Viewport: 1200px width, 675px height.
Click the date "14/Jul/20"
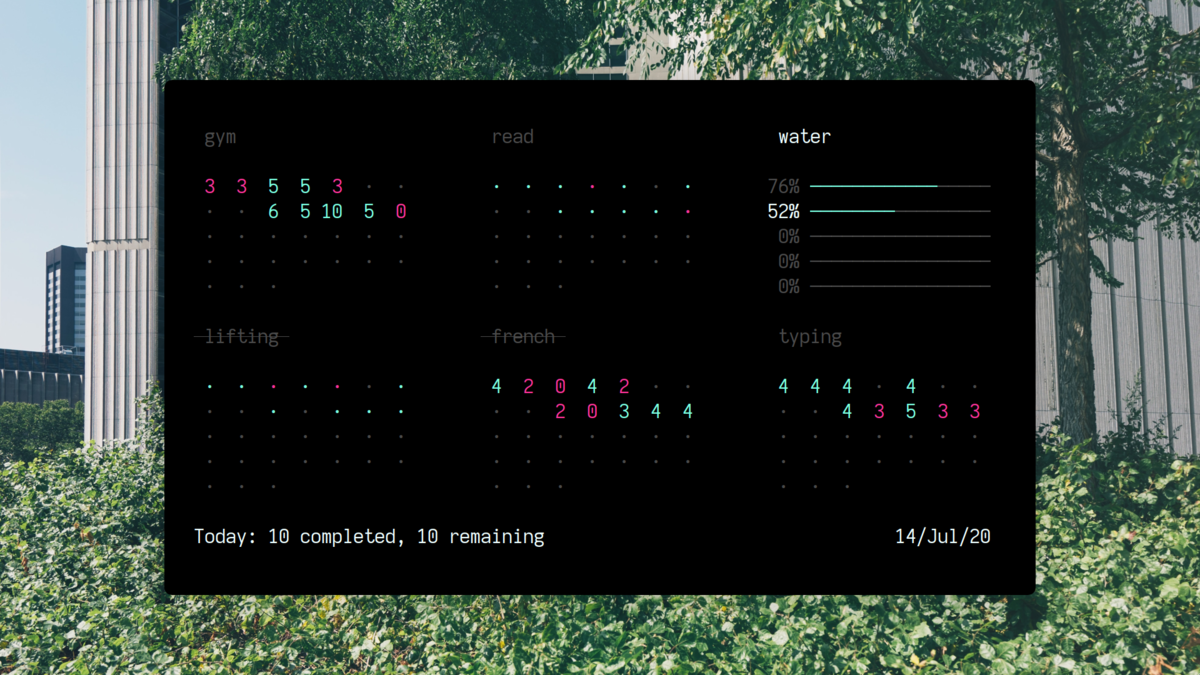[x=942, y=536]
